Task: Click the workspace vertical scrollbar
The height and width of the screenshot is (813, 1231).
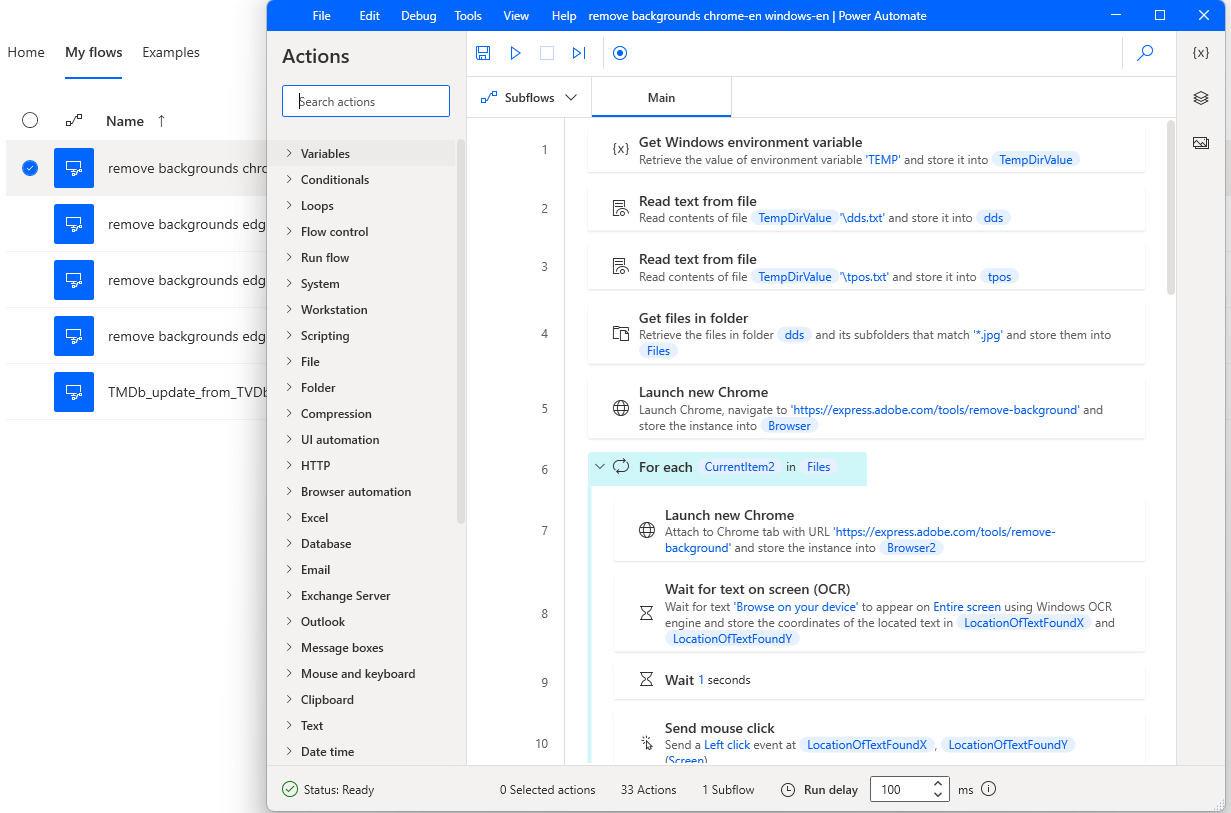Action: pyautogui.click(x=1170, y=208)
